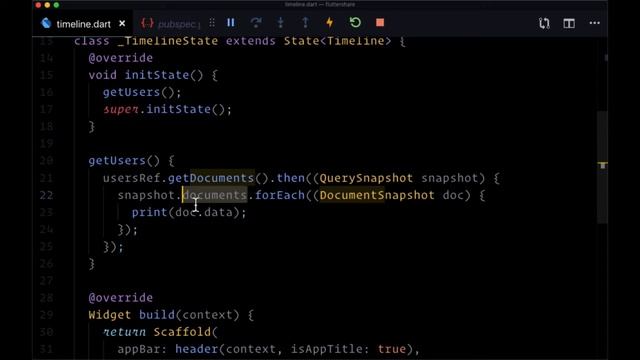Click Scaffold on the return line
Viewport: 640px width, 360px height.
(x=182, y=332)
